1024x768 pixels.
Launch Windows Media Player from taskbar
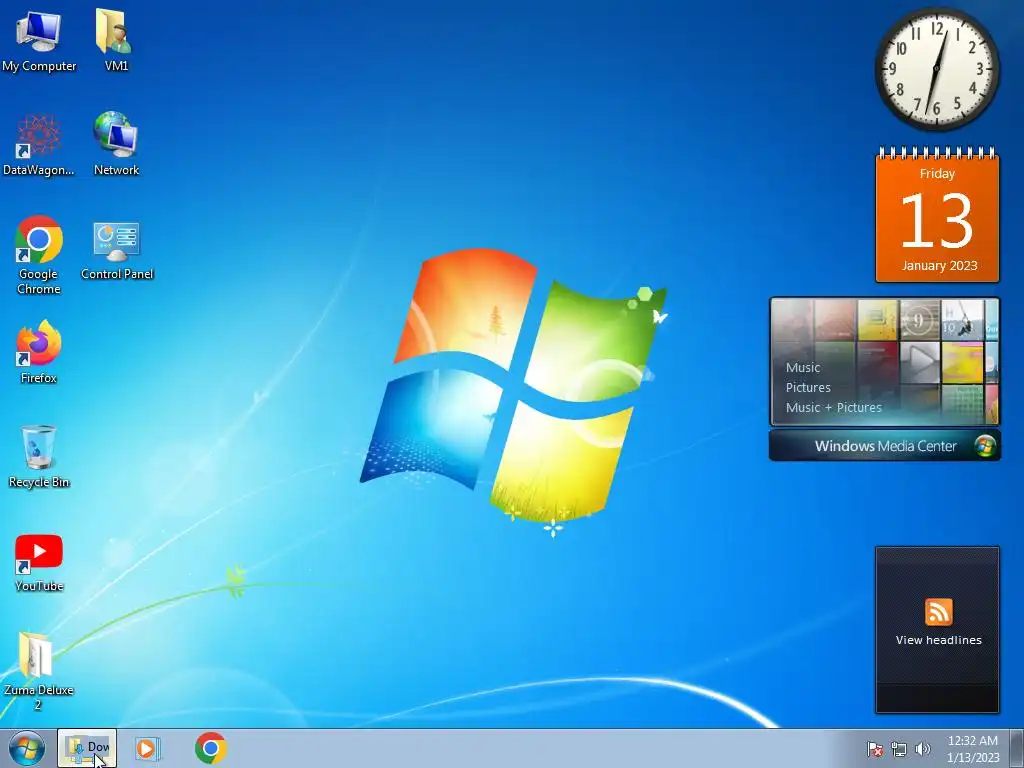[x=147, y=748]
